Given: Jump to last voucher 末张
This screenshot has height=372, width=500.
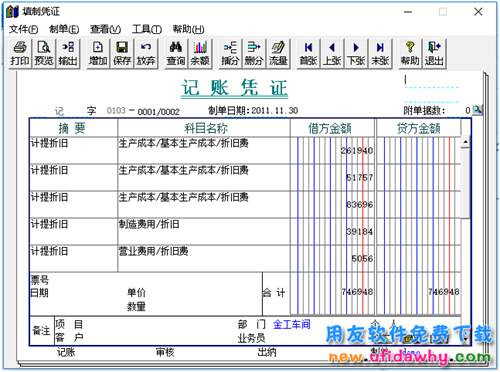Looking at the screenshot, I should coord(380,54).
